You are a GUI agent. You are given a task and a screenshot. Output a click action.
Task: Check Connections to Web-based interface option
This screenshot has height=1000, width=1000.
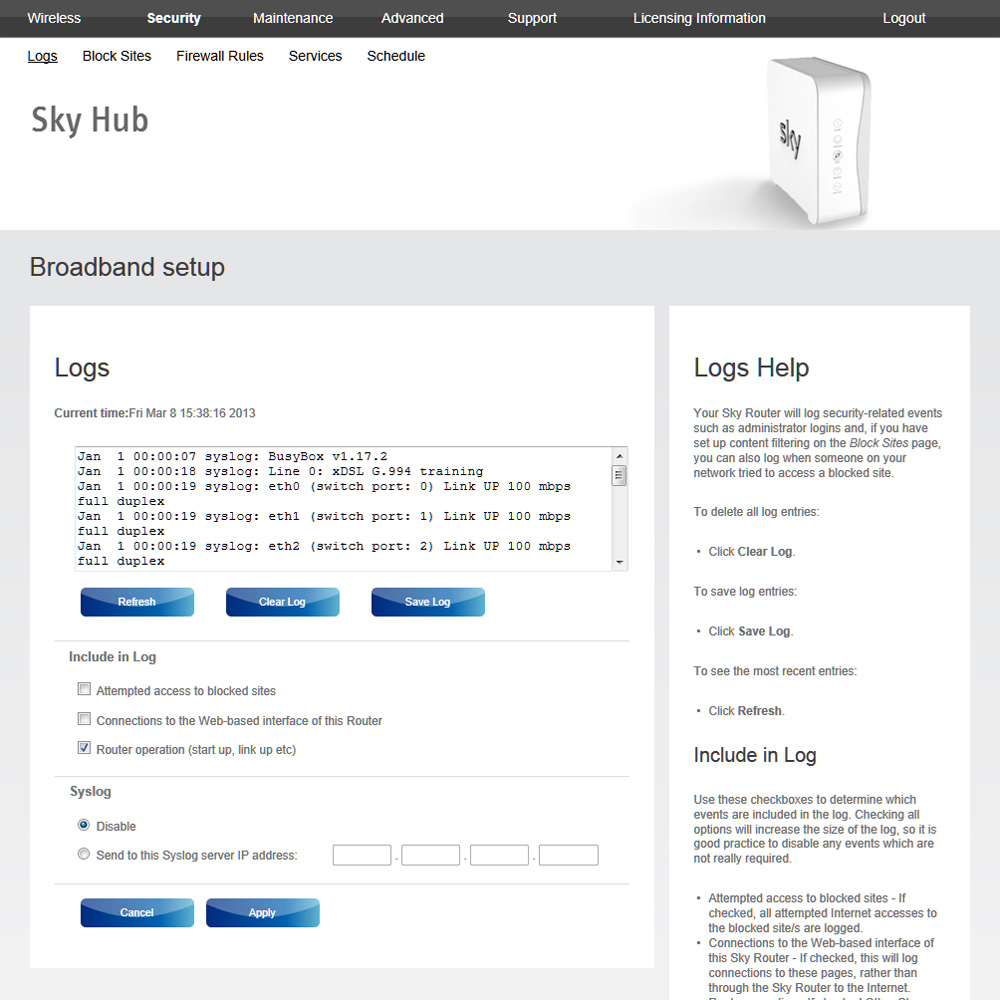[x=84, y=719]
